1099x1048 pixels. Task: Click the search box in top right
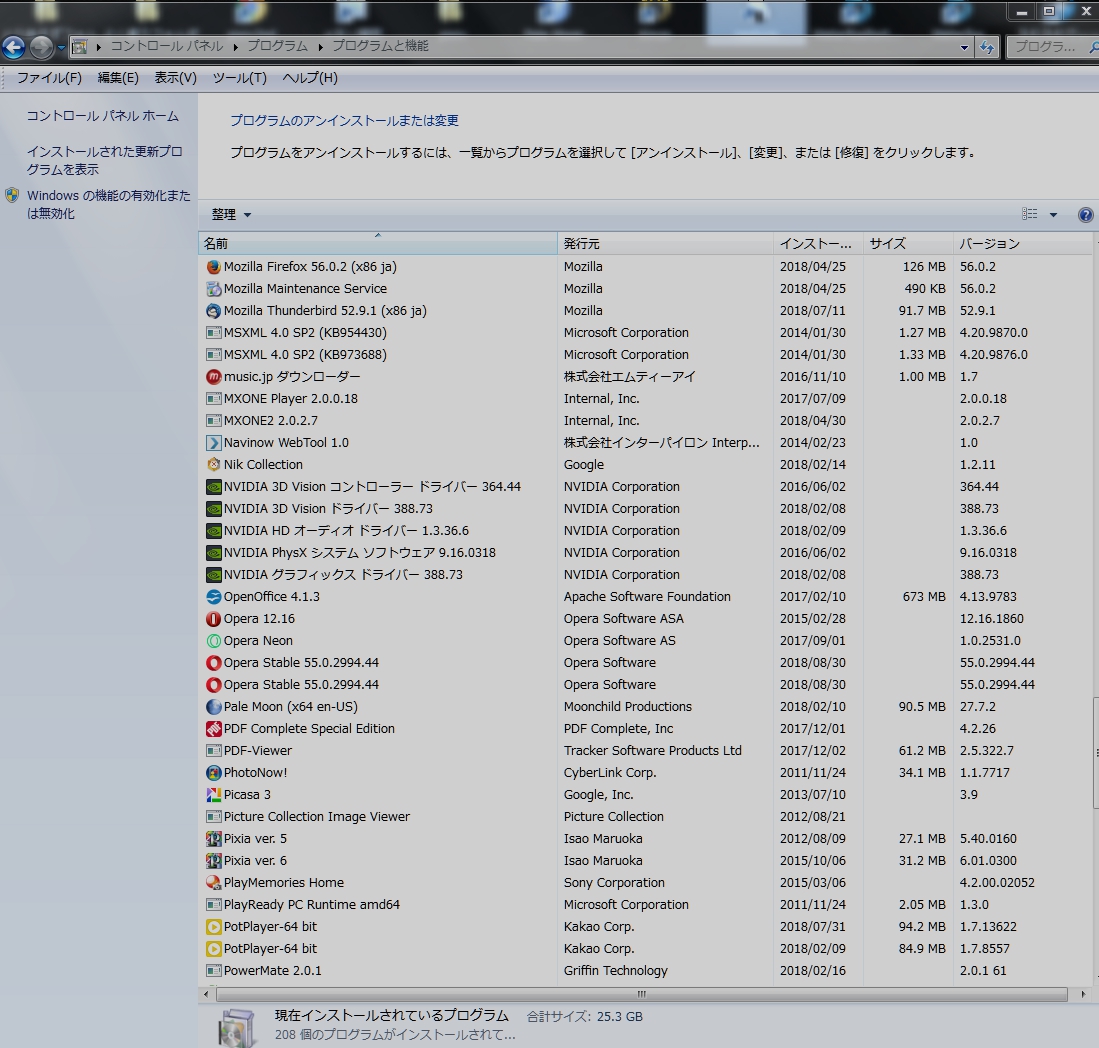[x=1050, y=47]
